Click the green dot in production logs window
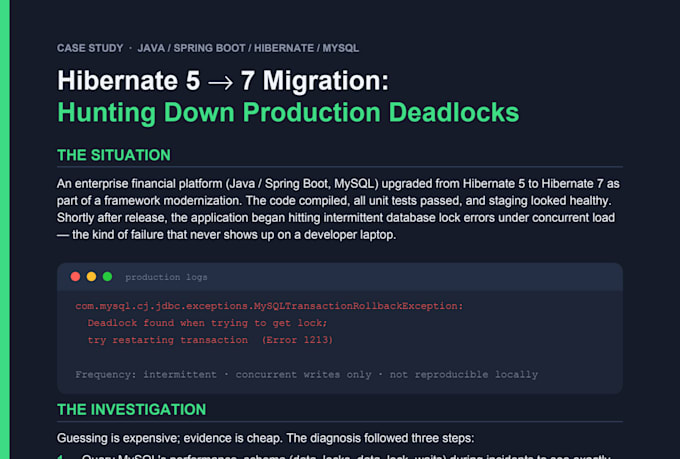 (x=108, y=277)
